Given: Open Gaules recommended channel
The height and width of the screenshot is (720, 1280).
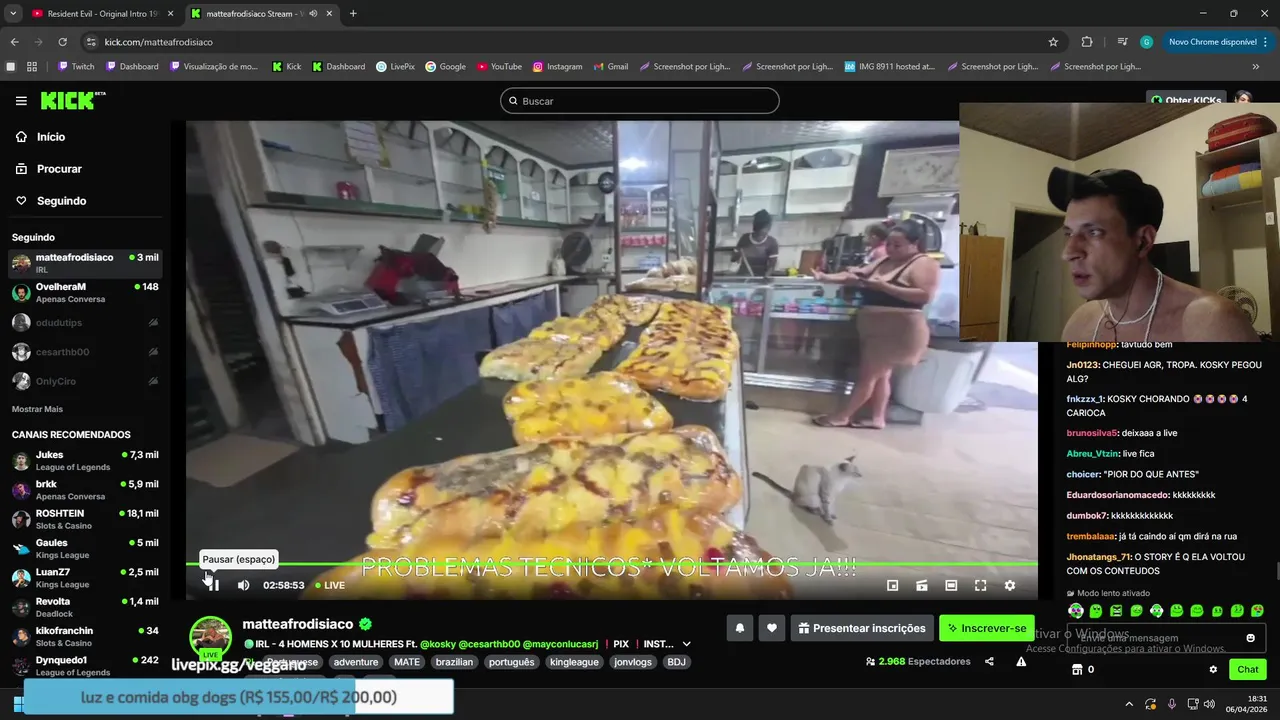Looking at the screenshot, I should 85,548.
